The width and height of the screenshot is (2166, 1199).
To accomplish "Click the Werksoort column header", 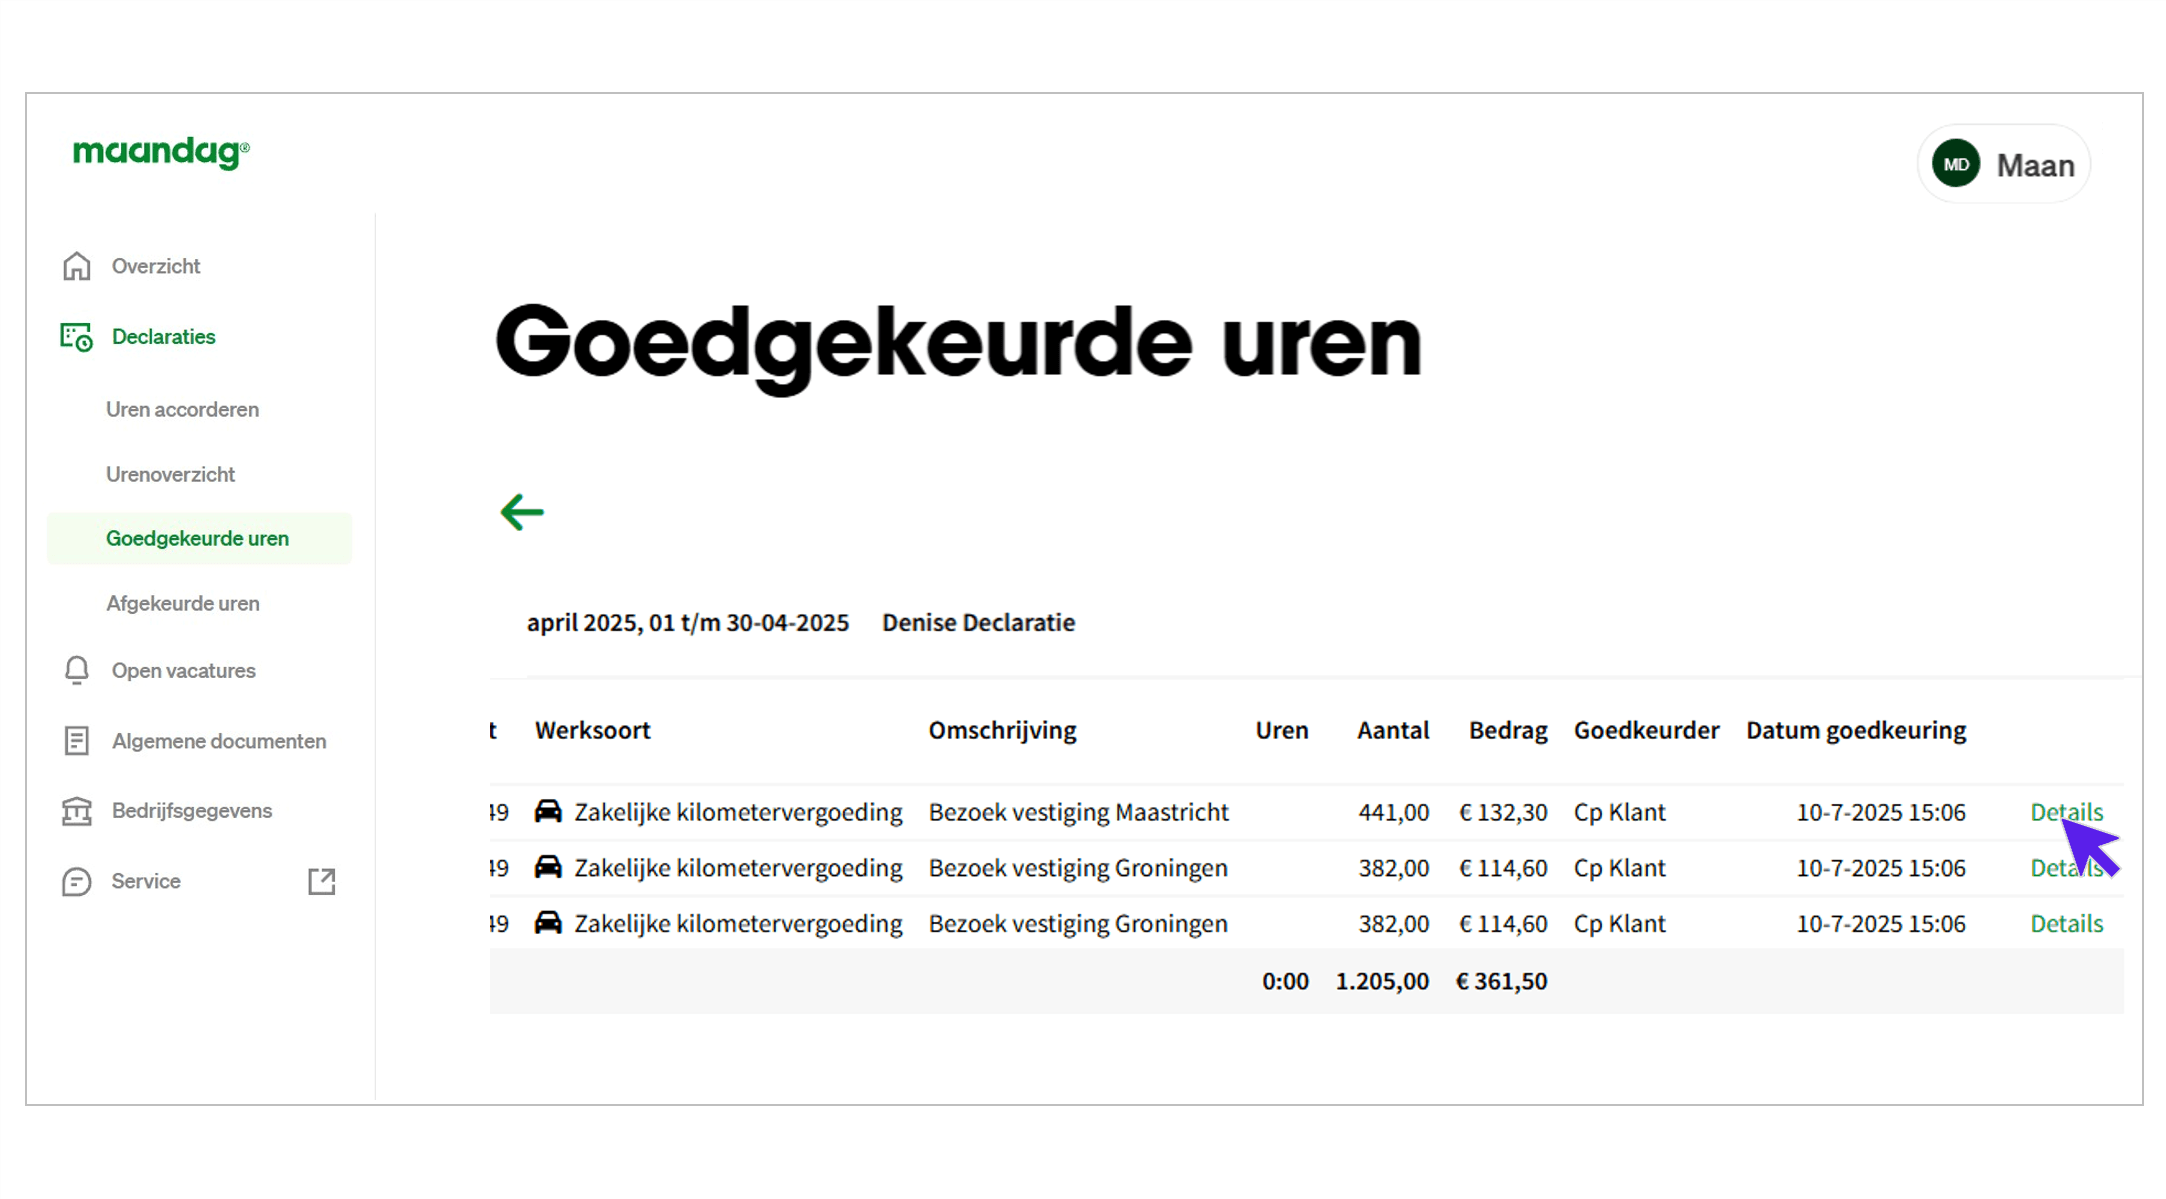I will coord(592,730).
